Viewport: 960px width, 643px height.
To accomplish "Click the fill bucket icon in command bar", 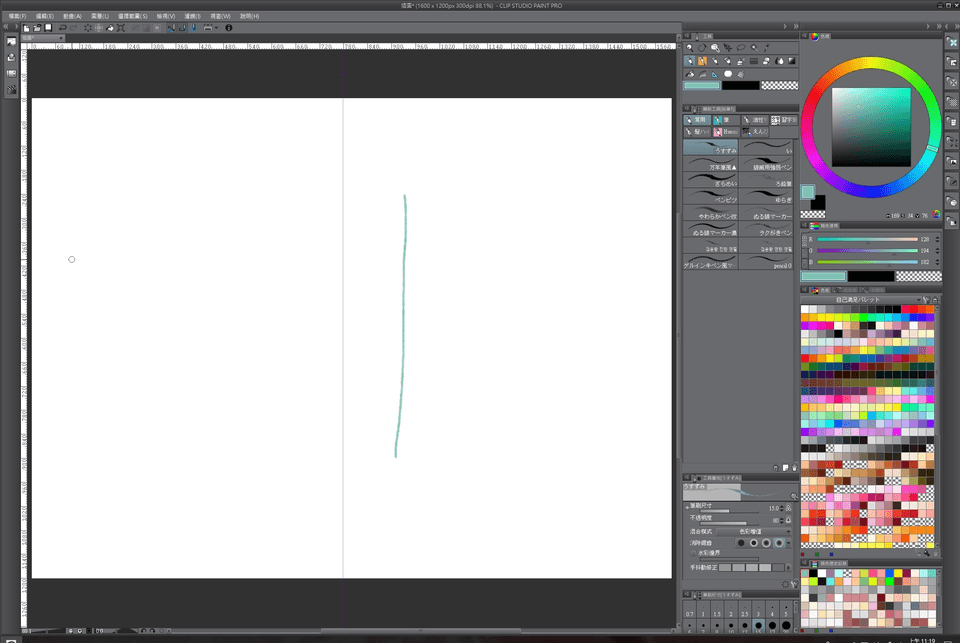I will pos(110,28).
